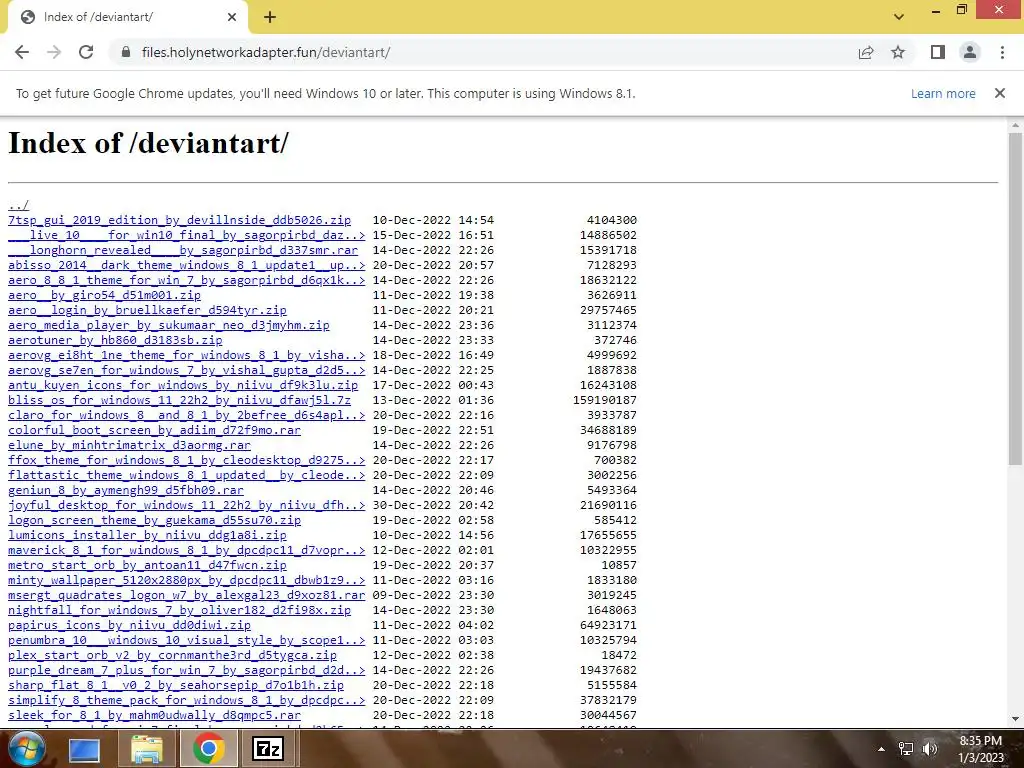Download aero_media_player by sukumaar_neo zip

(x=168, y=325)
